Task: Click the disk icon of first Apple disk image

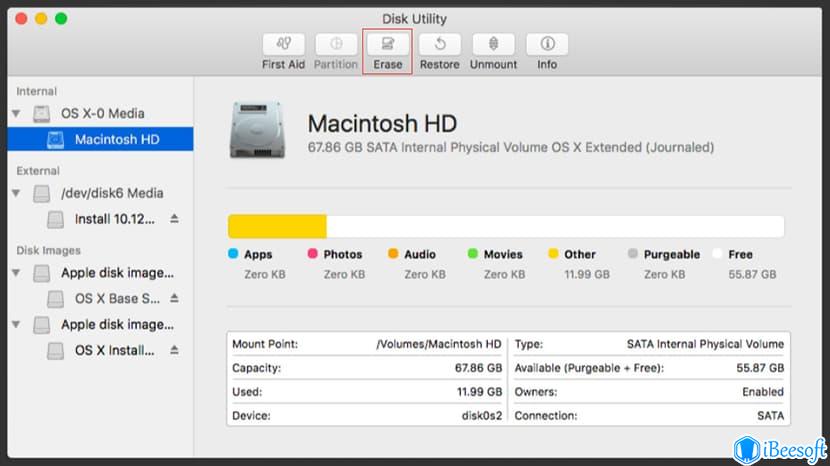Action: click(42, 273)
